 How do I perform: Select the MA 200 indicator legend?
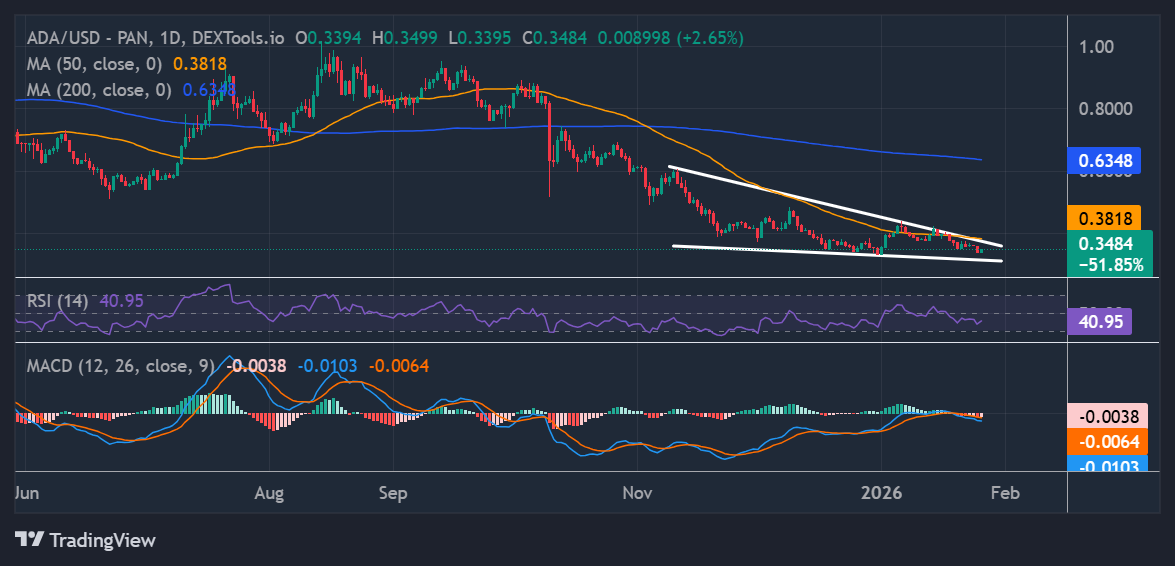tap(95, 90)
